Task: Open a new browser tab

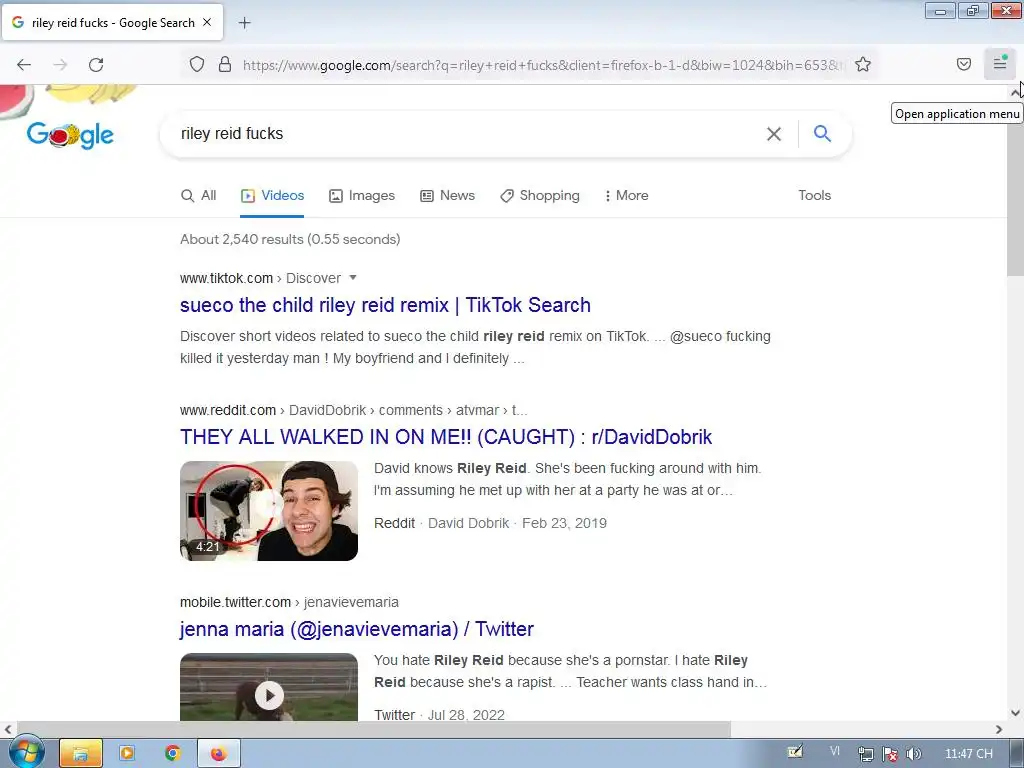Action: click(244, 23)
